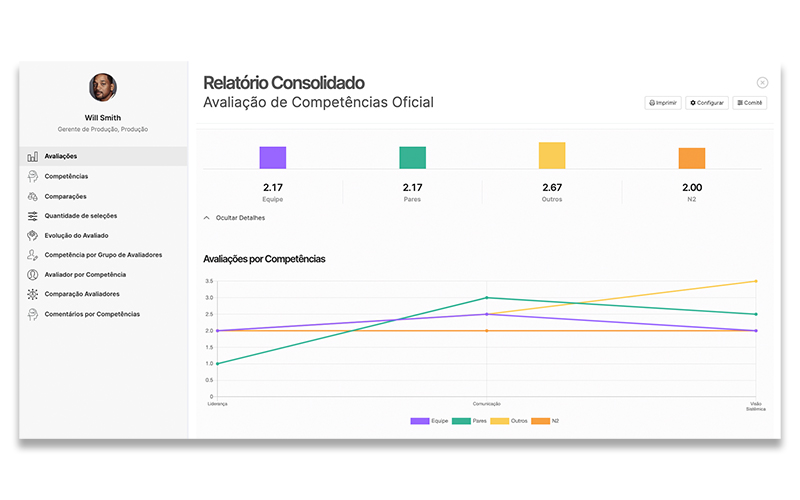This screenshot has width=800, height=500.
Task: Click the Evolução do Avaliado icon
Action: point(33,235)
